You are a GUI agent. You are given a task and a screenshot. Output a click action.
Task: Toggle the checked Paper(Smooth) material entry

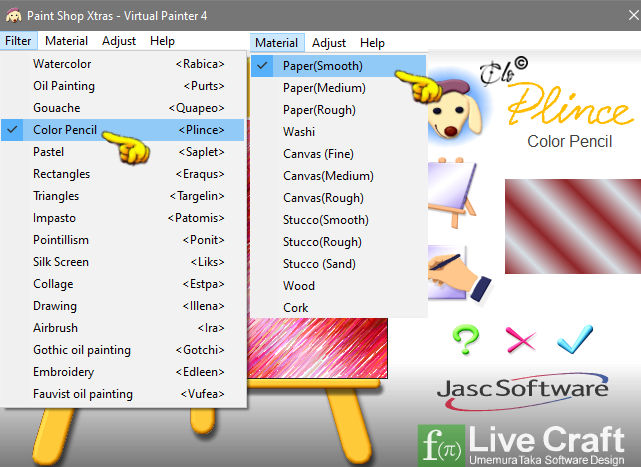pyautogui.click(x=338, y=66)
